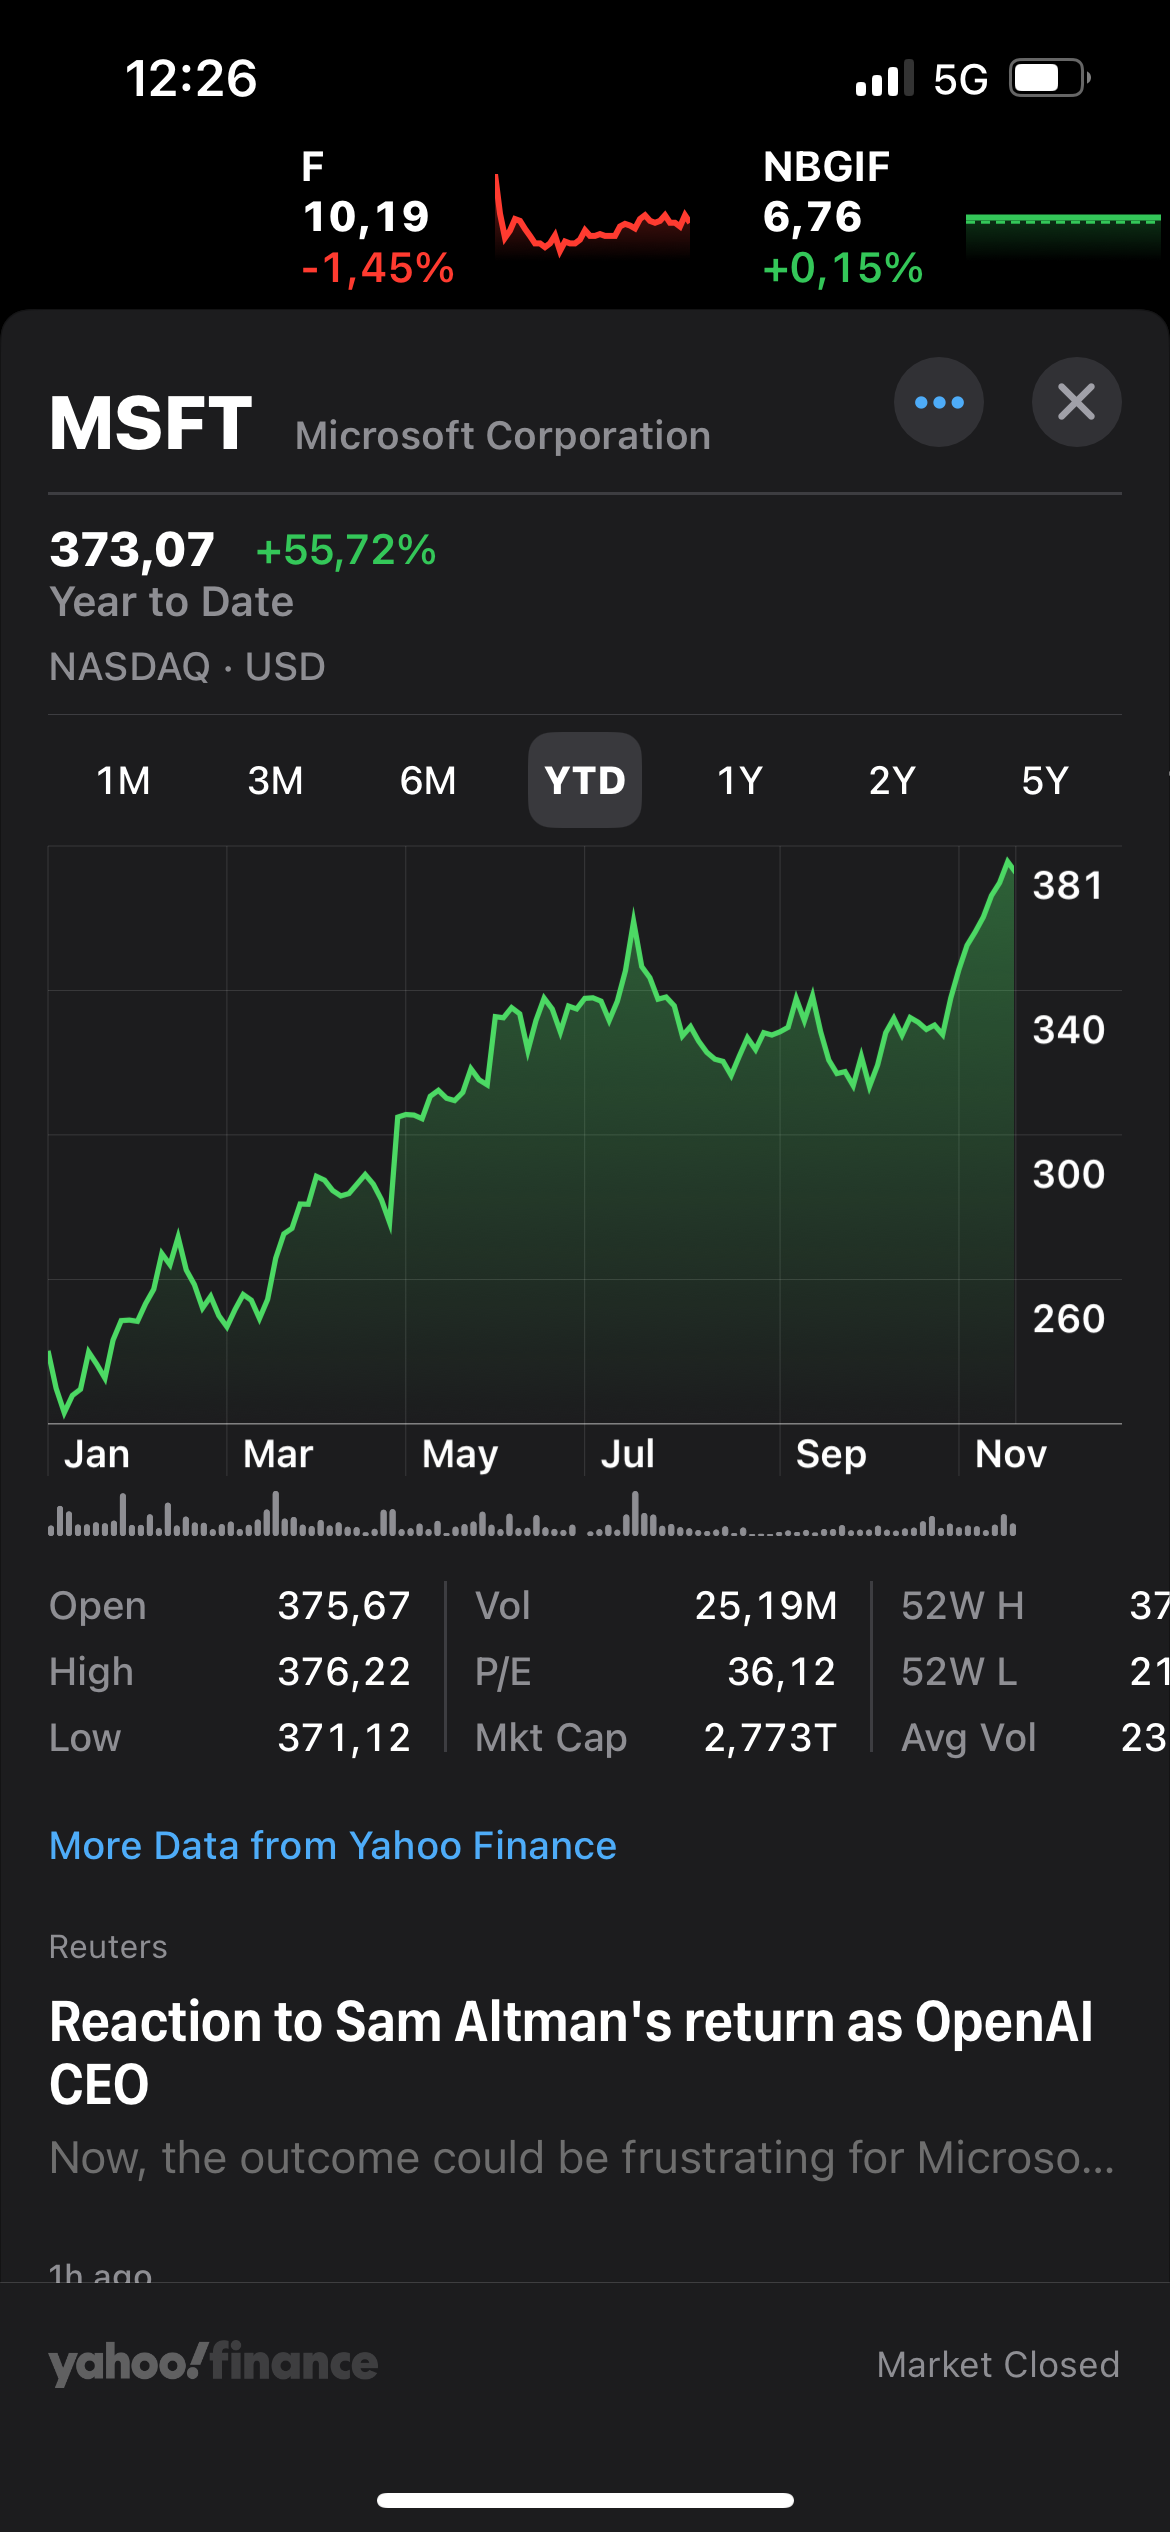This screenshot has height=2532, width=1170.
Task: Tap the Low value 371,12
Action: point(344,1738)
